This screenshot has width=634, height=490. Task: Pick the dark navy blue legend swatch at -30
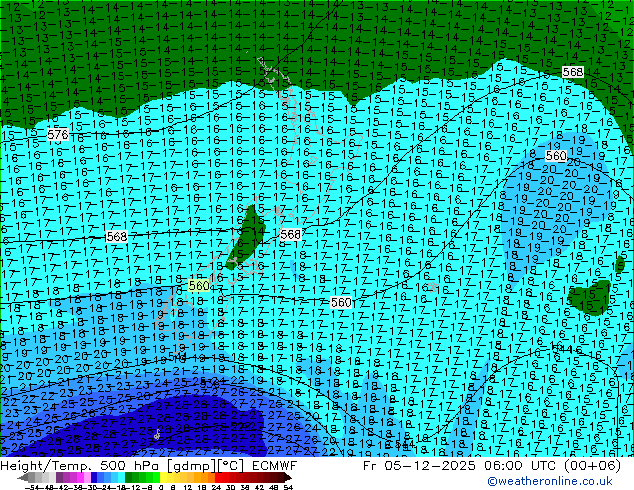94,477
